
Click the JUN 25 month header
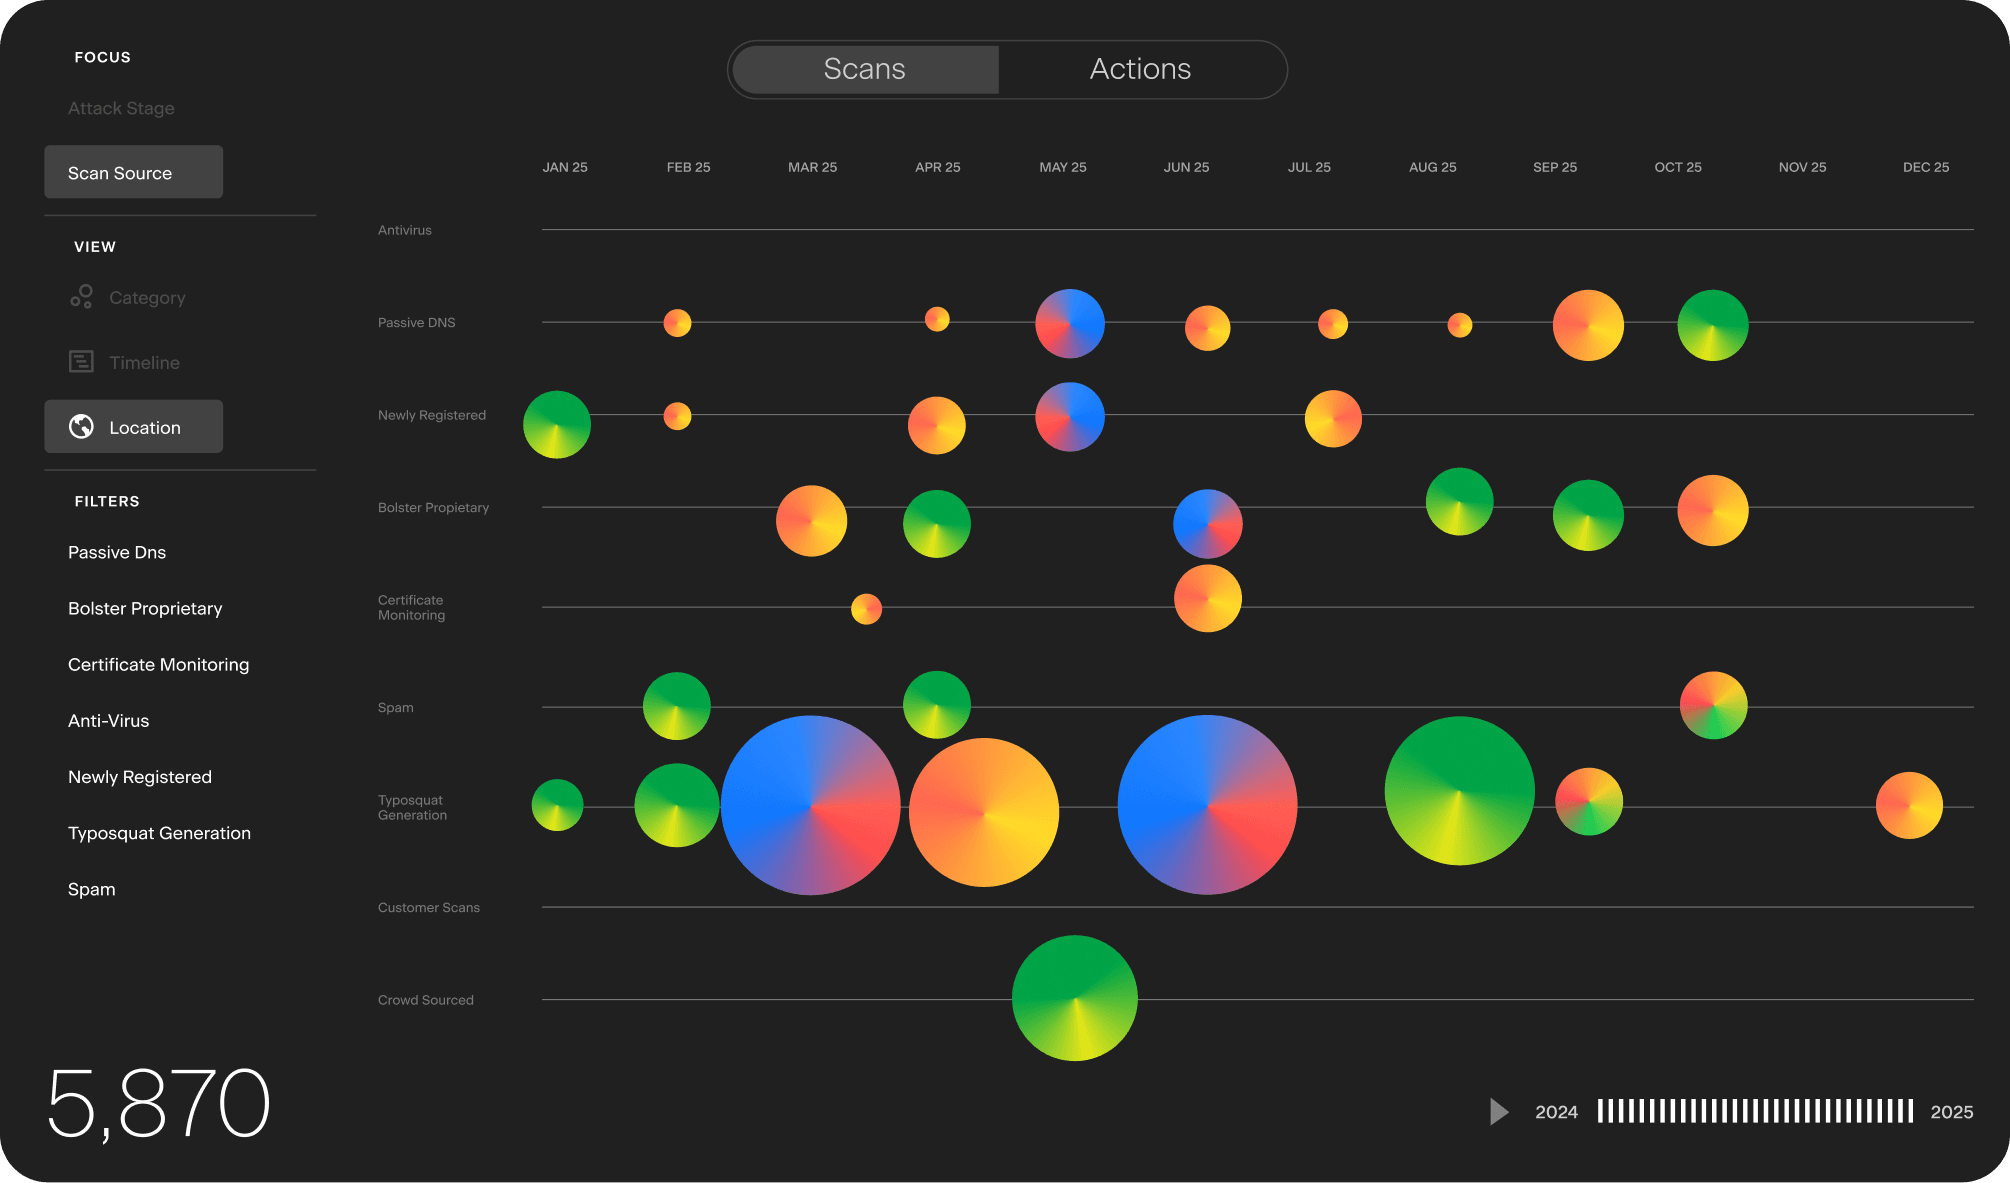pyautogui.click(x=1186, y=167)
